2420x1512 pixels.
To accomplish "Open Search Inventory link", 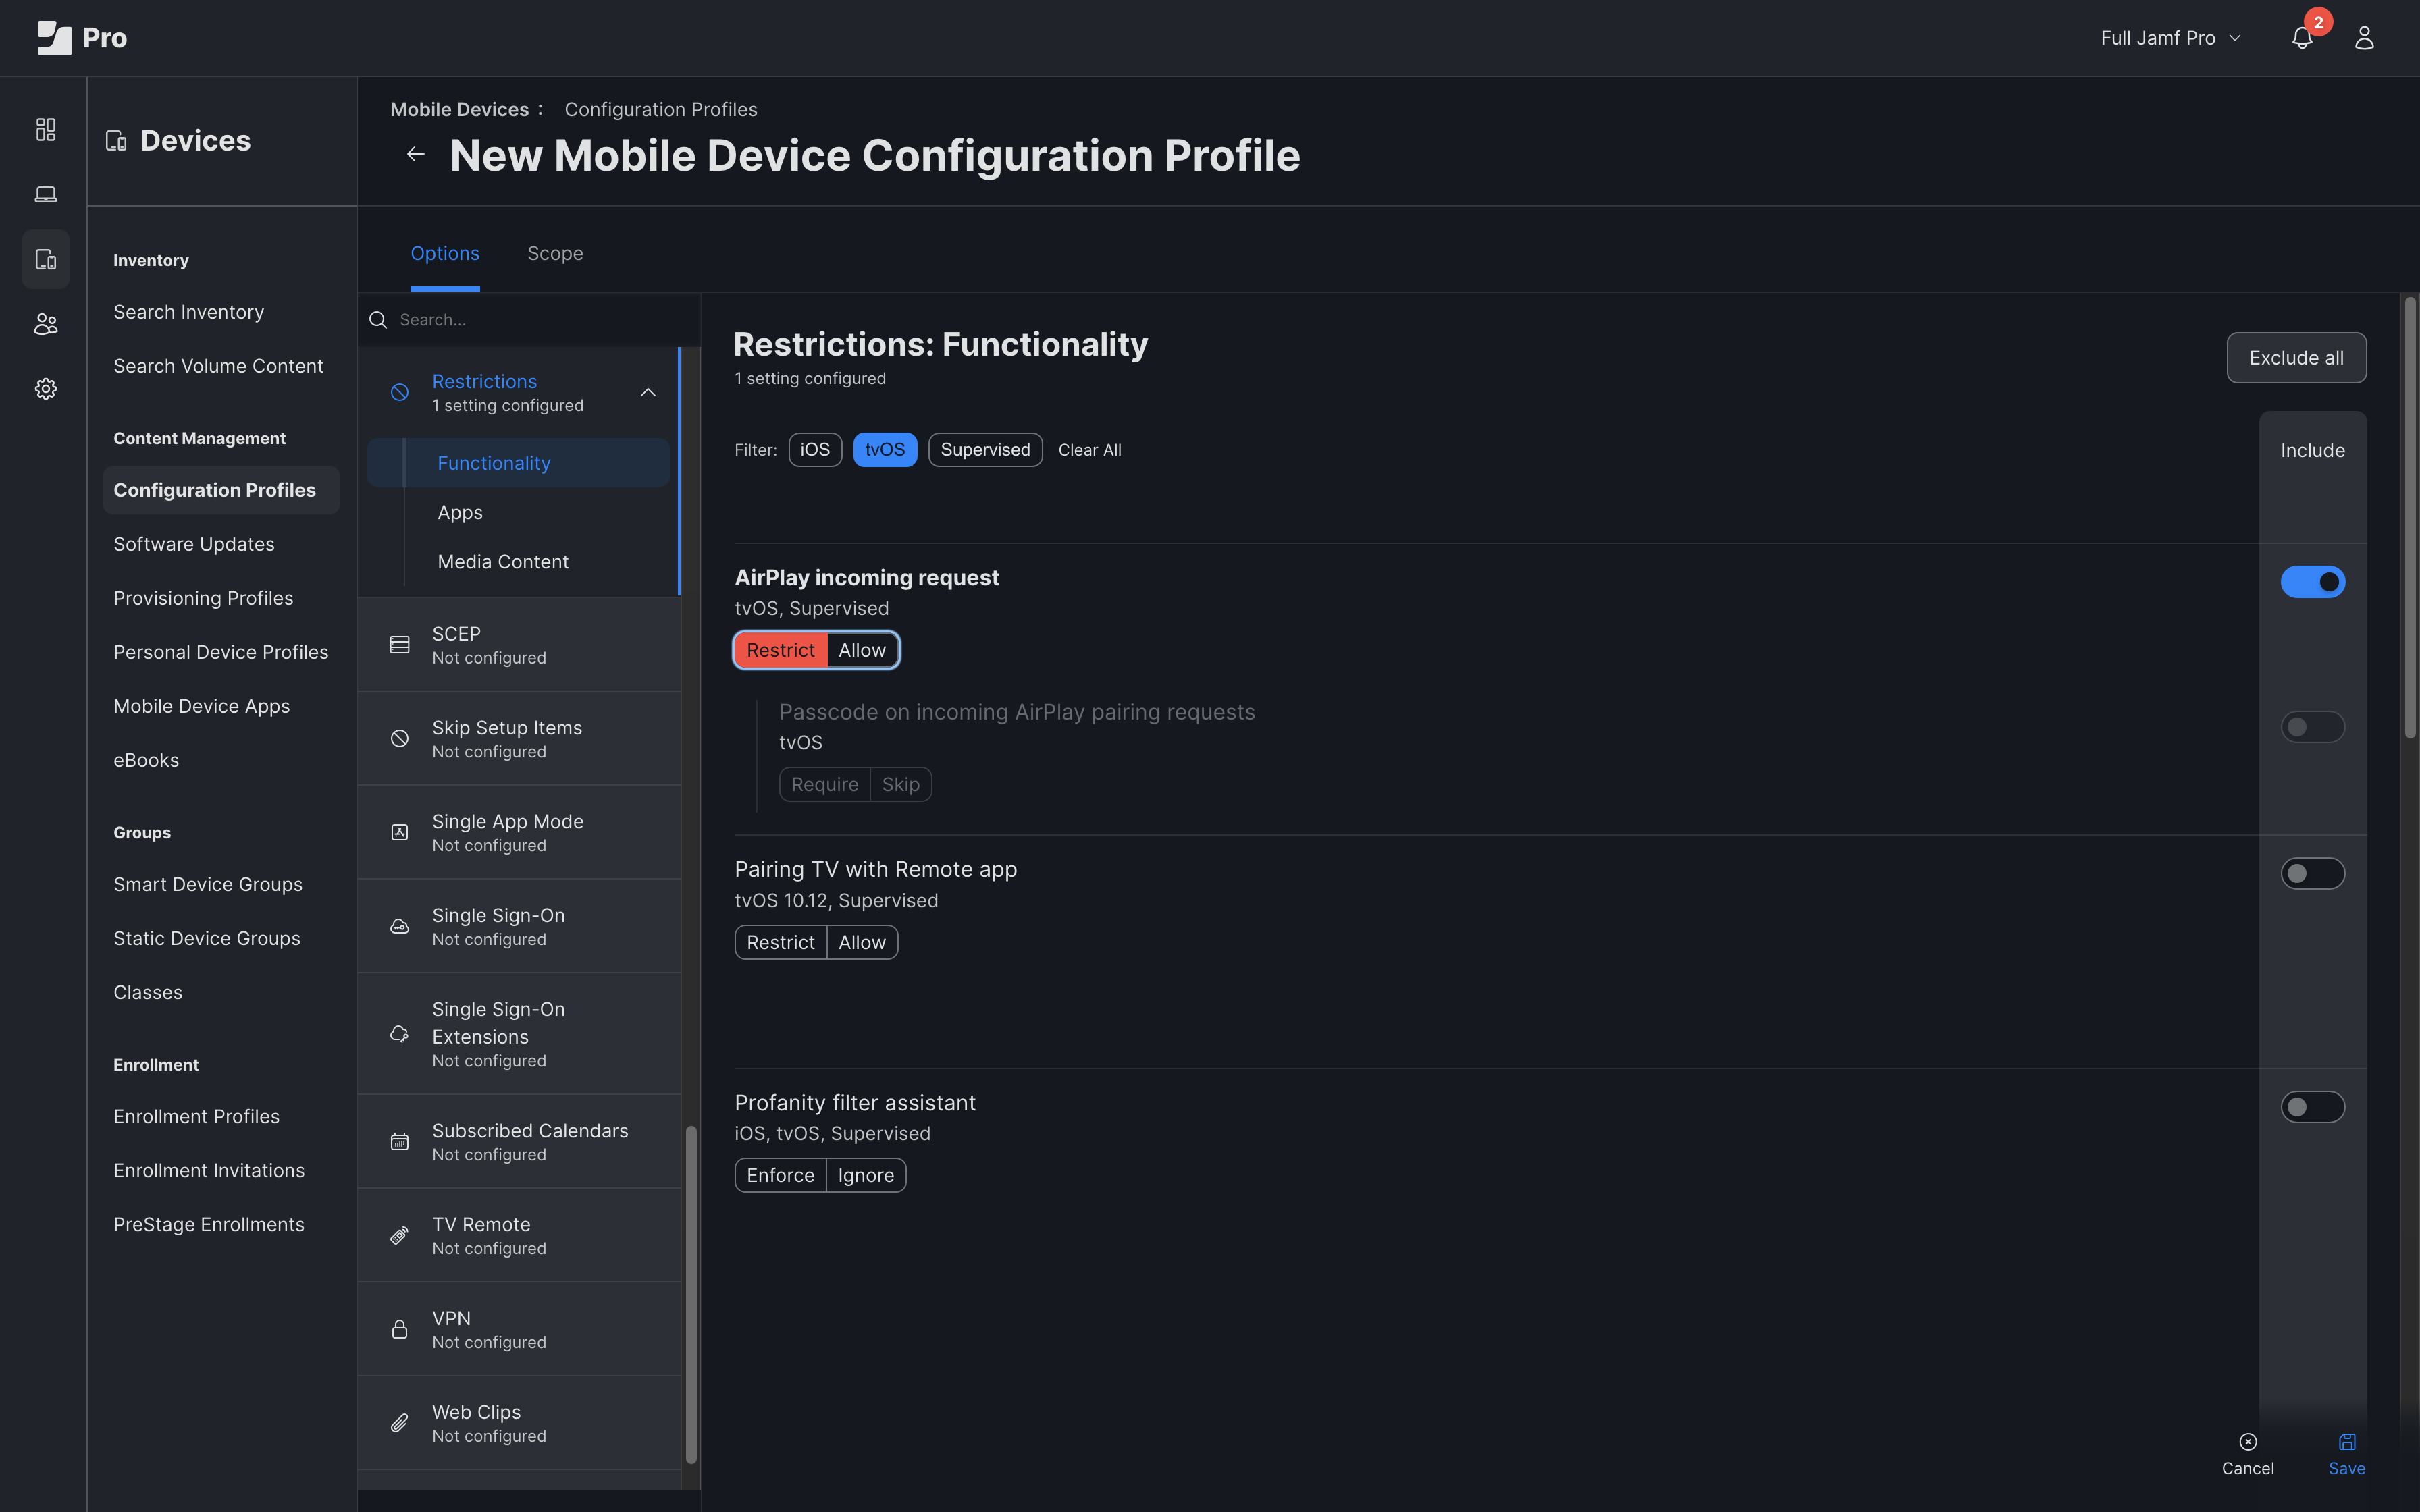I will 189,312.
